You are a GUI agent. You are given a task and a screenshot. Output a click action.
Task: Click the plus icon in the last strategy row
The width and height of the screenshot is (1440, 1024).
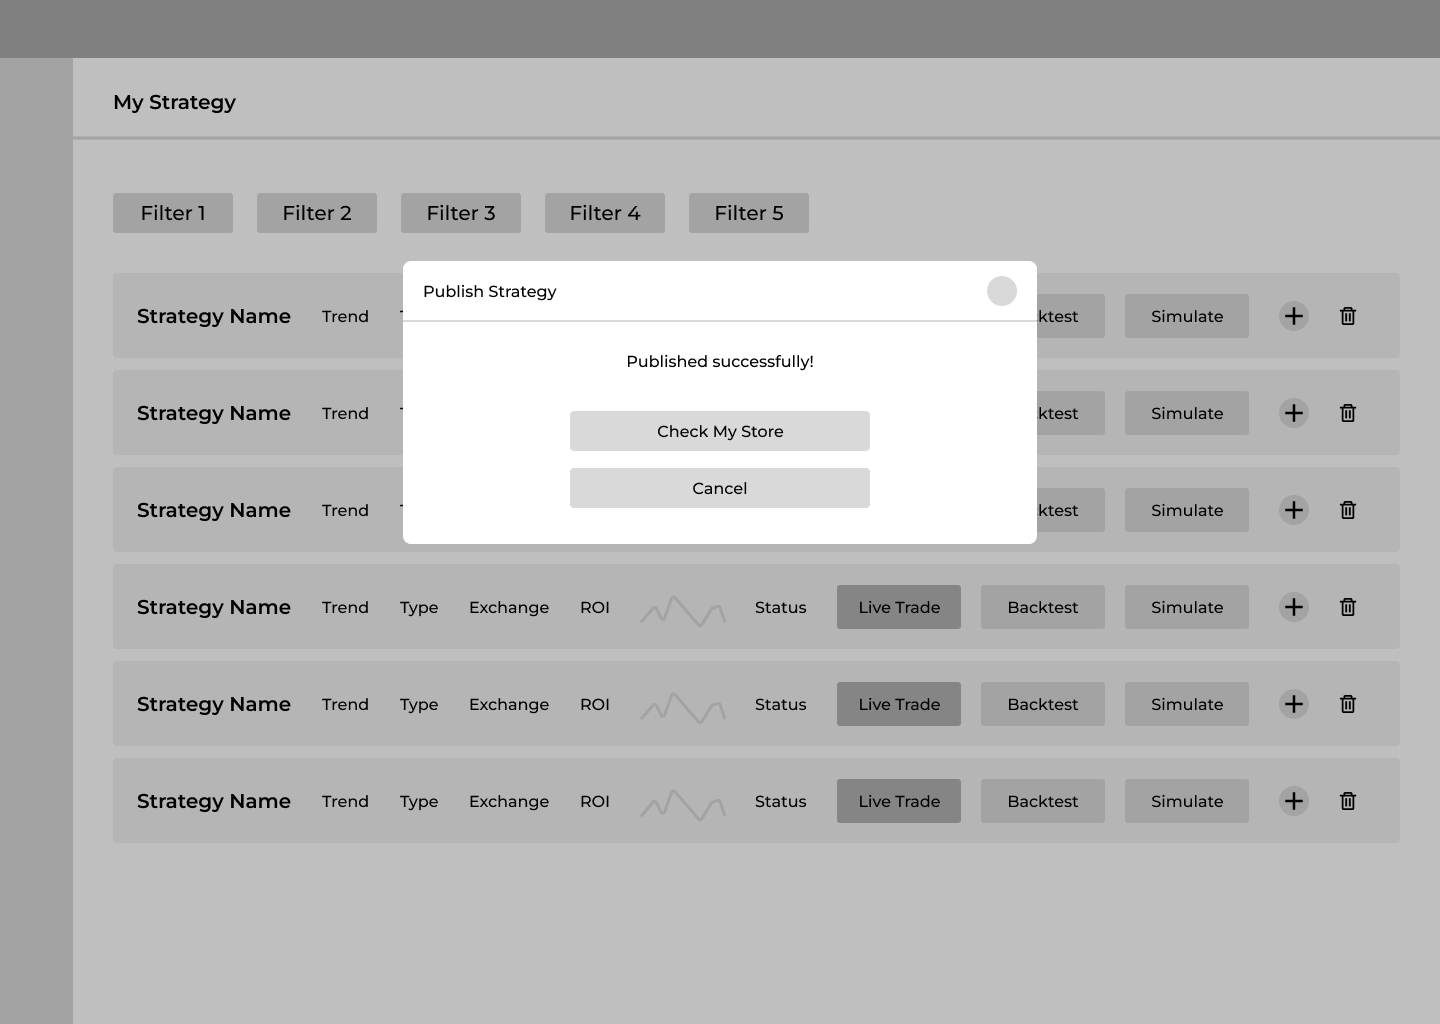coord(1293,801)
